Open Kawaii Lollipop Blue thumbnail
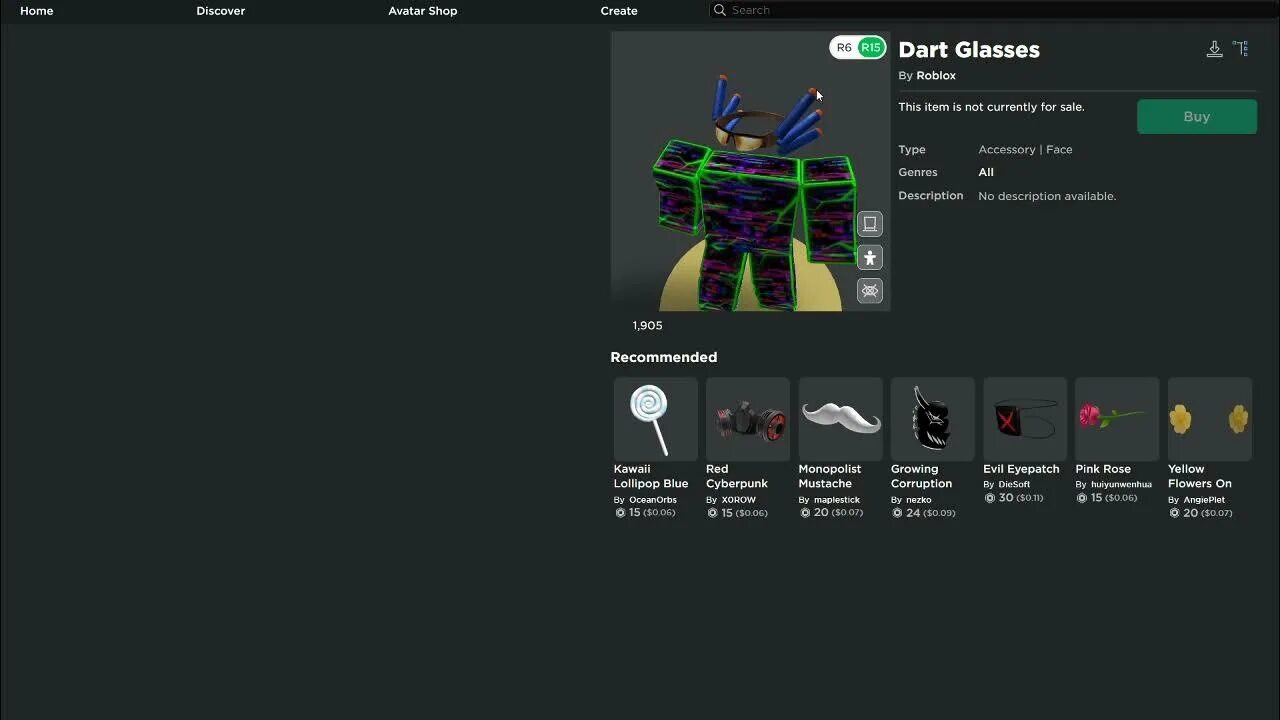Image resolution: width=1280 pixels, height=720 pixels. click(x=656, y=419)
